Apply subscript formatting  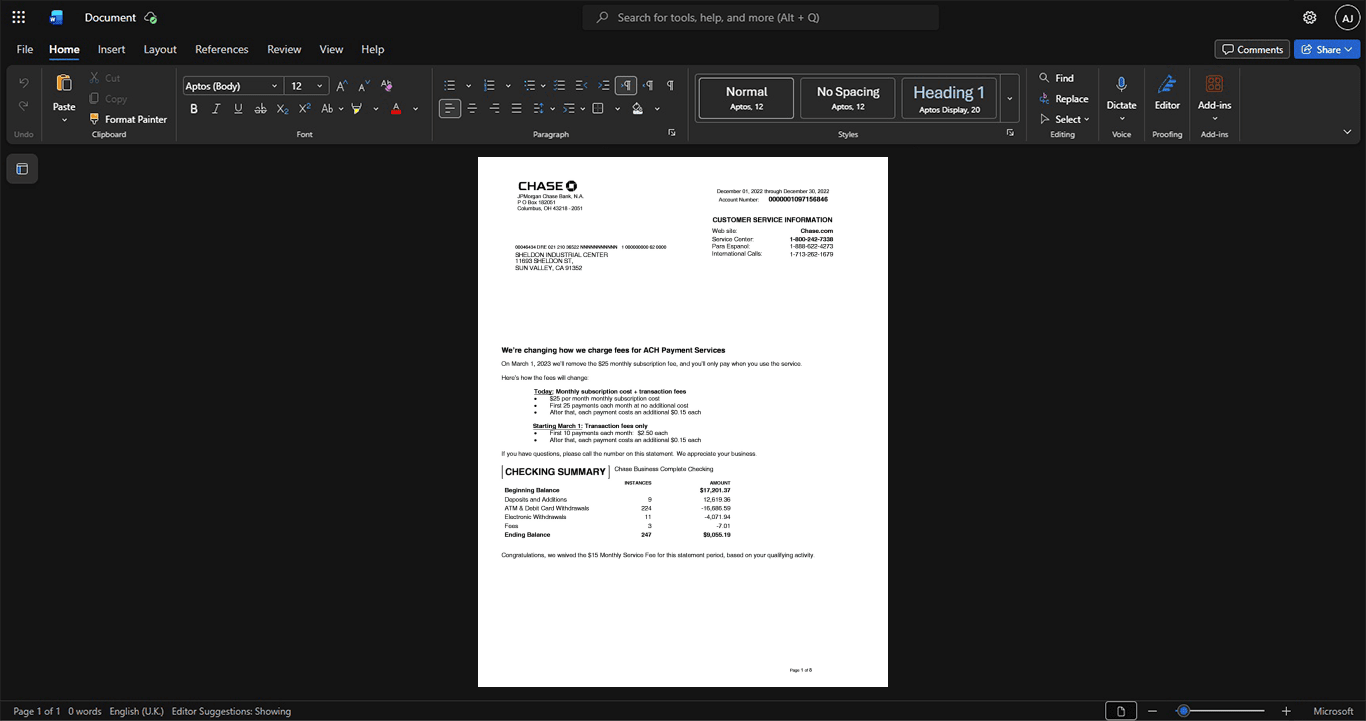pyautogui.click(x=282, y=108)
